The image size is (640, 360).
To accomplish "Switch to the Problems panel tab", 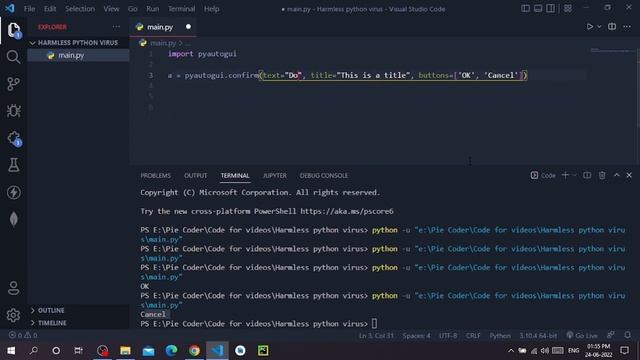I will [156, 176].
